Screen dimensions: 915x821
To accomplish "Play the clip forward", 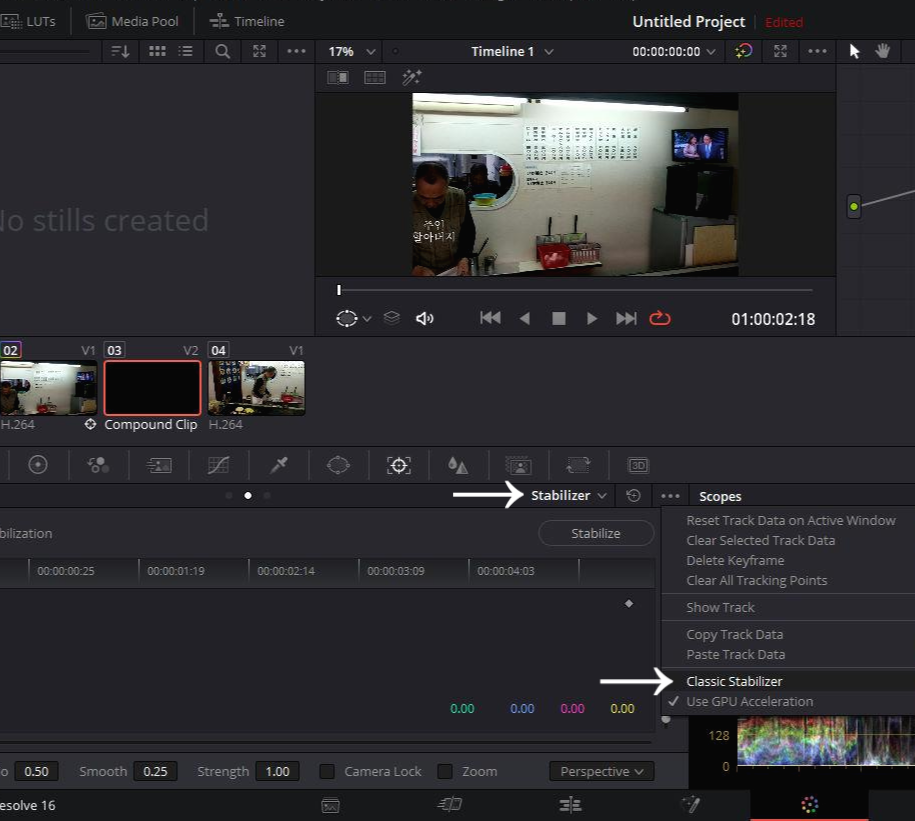I will pos(592,319).
